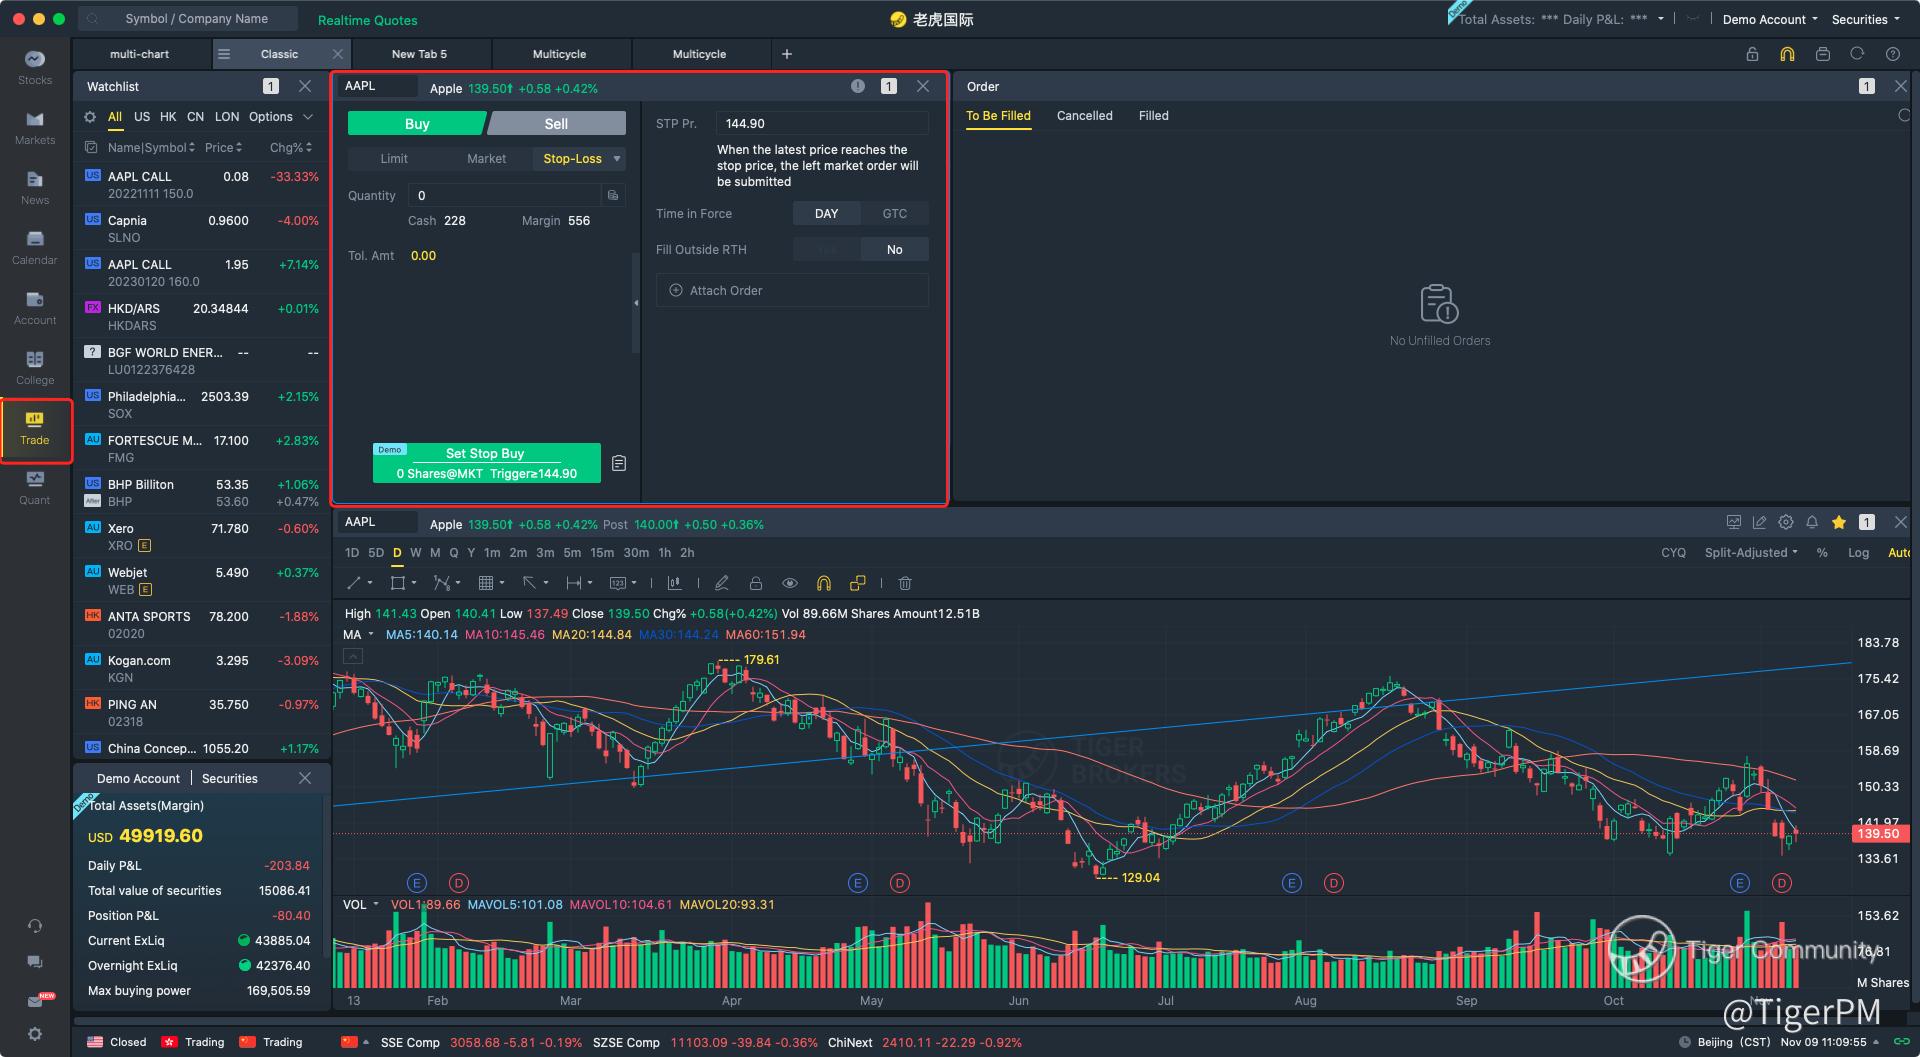Toggle the chart magnet snap mode
Image resolution: width=1920 pixels, height=1057 pixels.
coord(824,583)
